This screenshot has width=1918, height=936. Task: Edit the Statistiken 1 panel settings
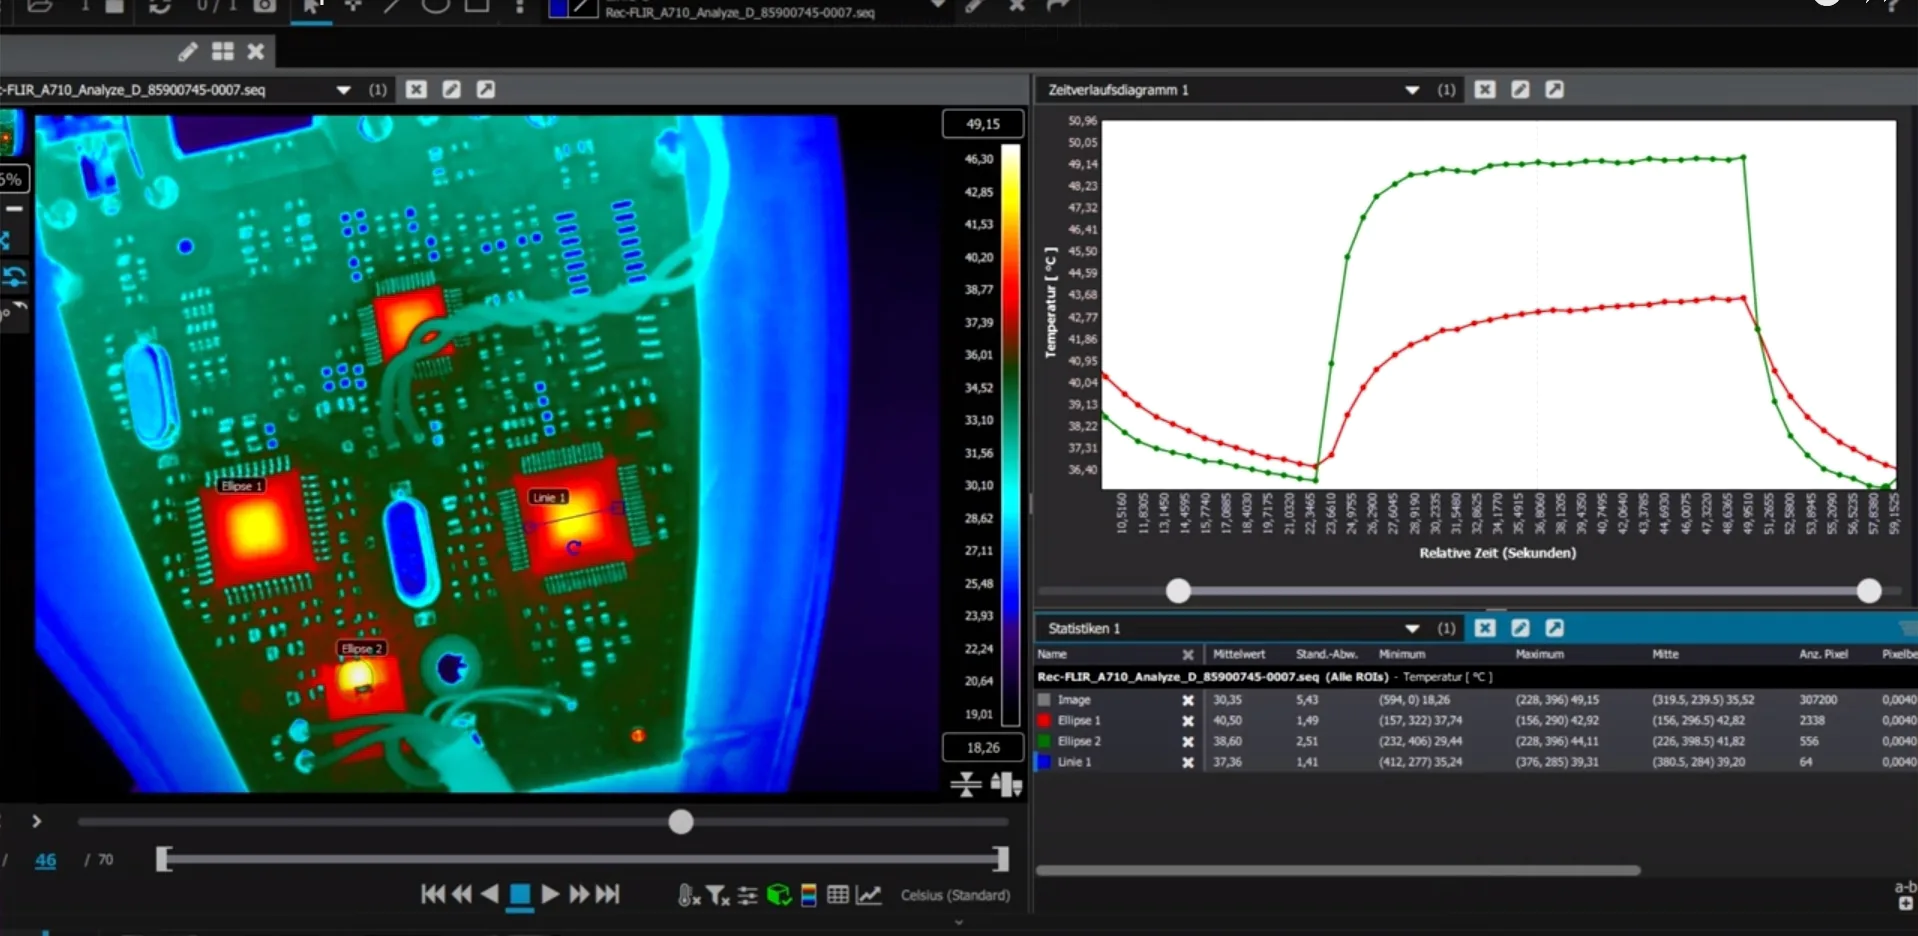click(1520, 628)
